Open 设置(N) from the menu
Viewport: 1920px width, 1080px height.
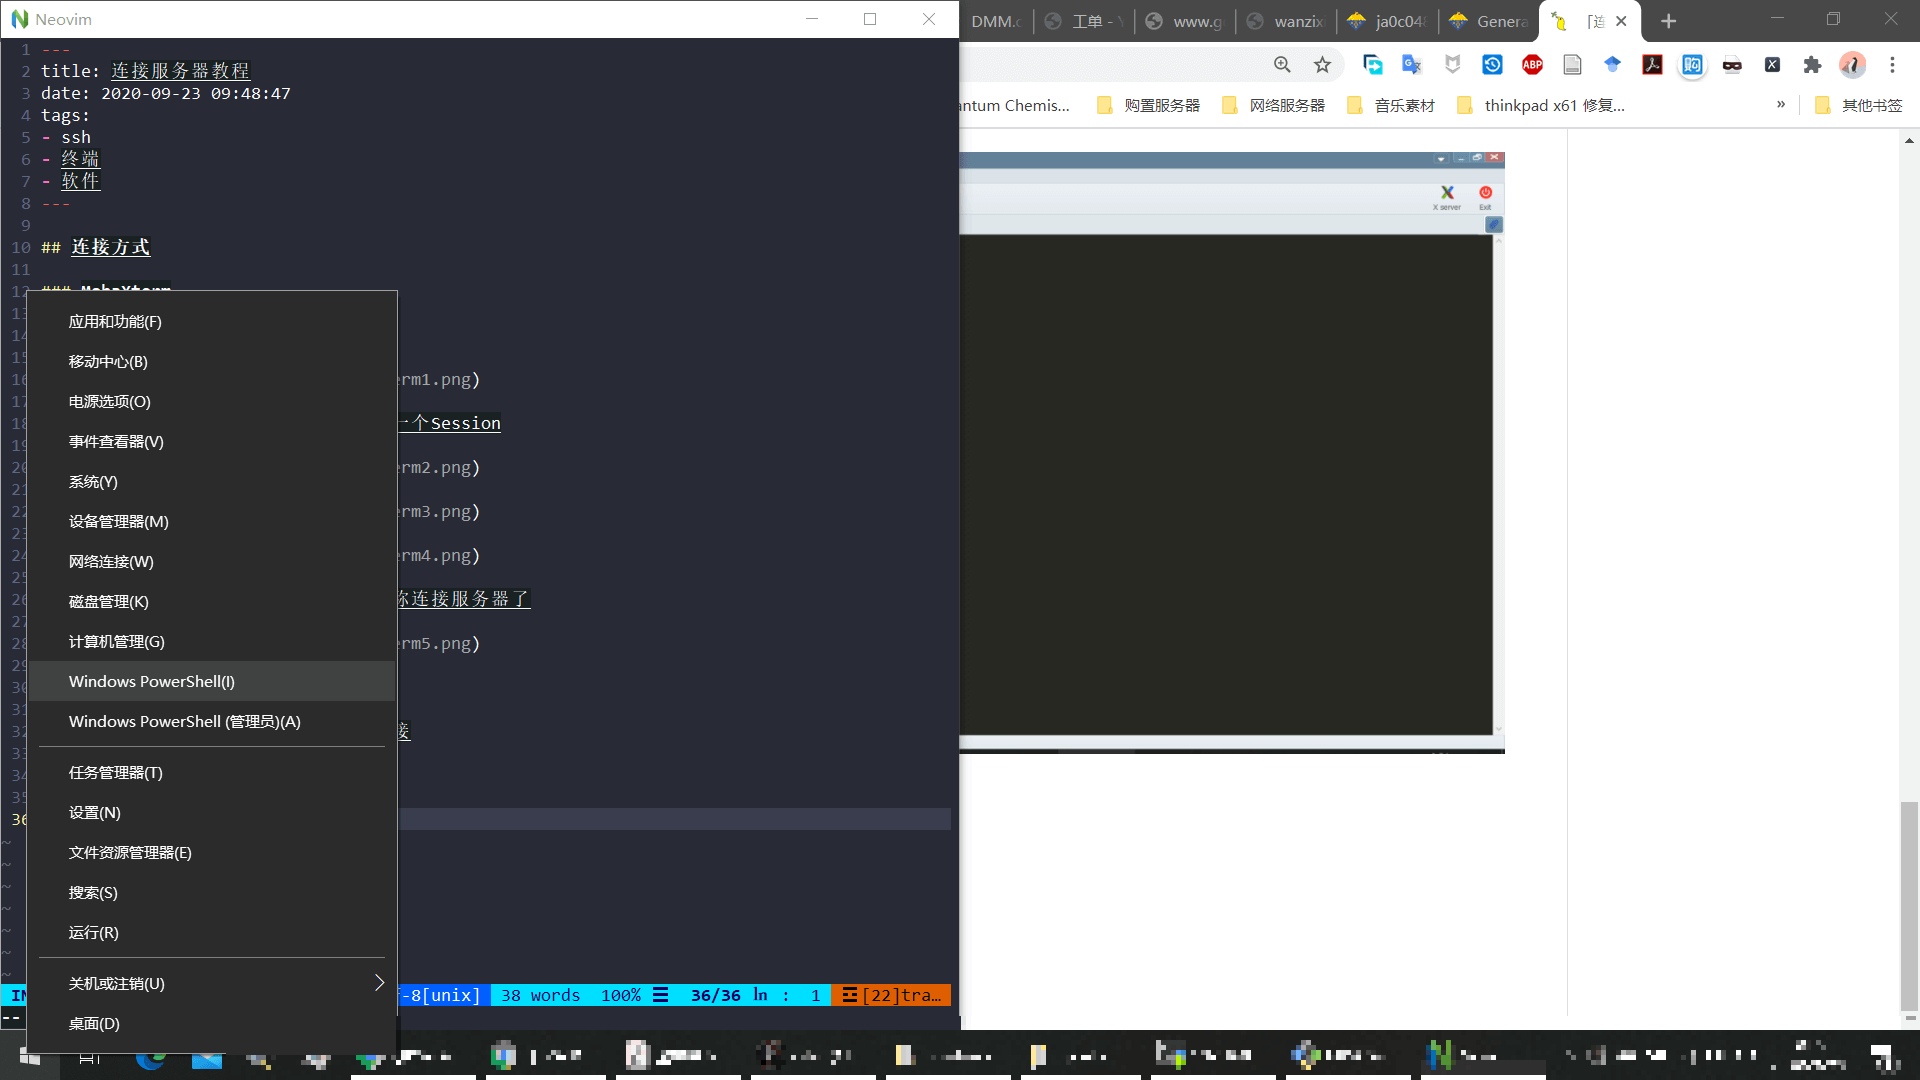pos(213,812)
